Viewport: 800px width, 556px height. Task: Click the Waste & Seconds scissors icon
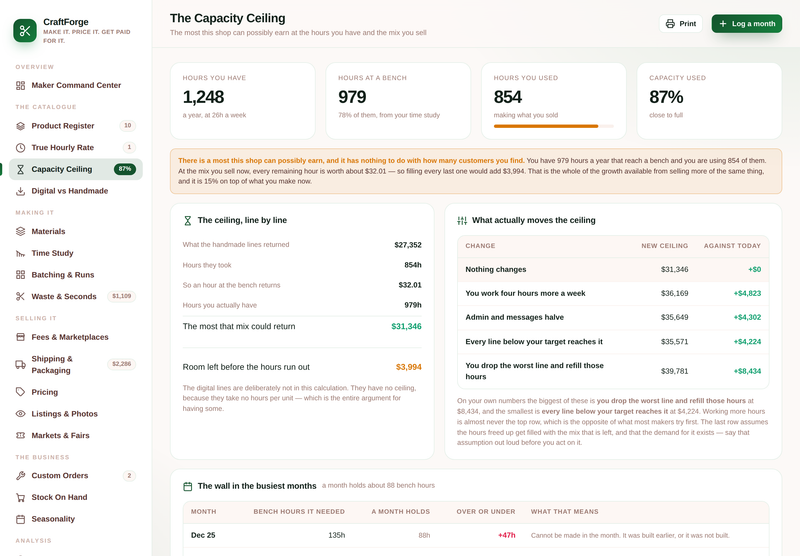(20, 296)
